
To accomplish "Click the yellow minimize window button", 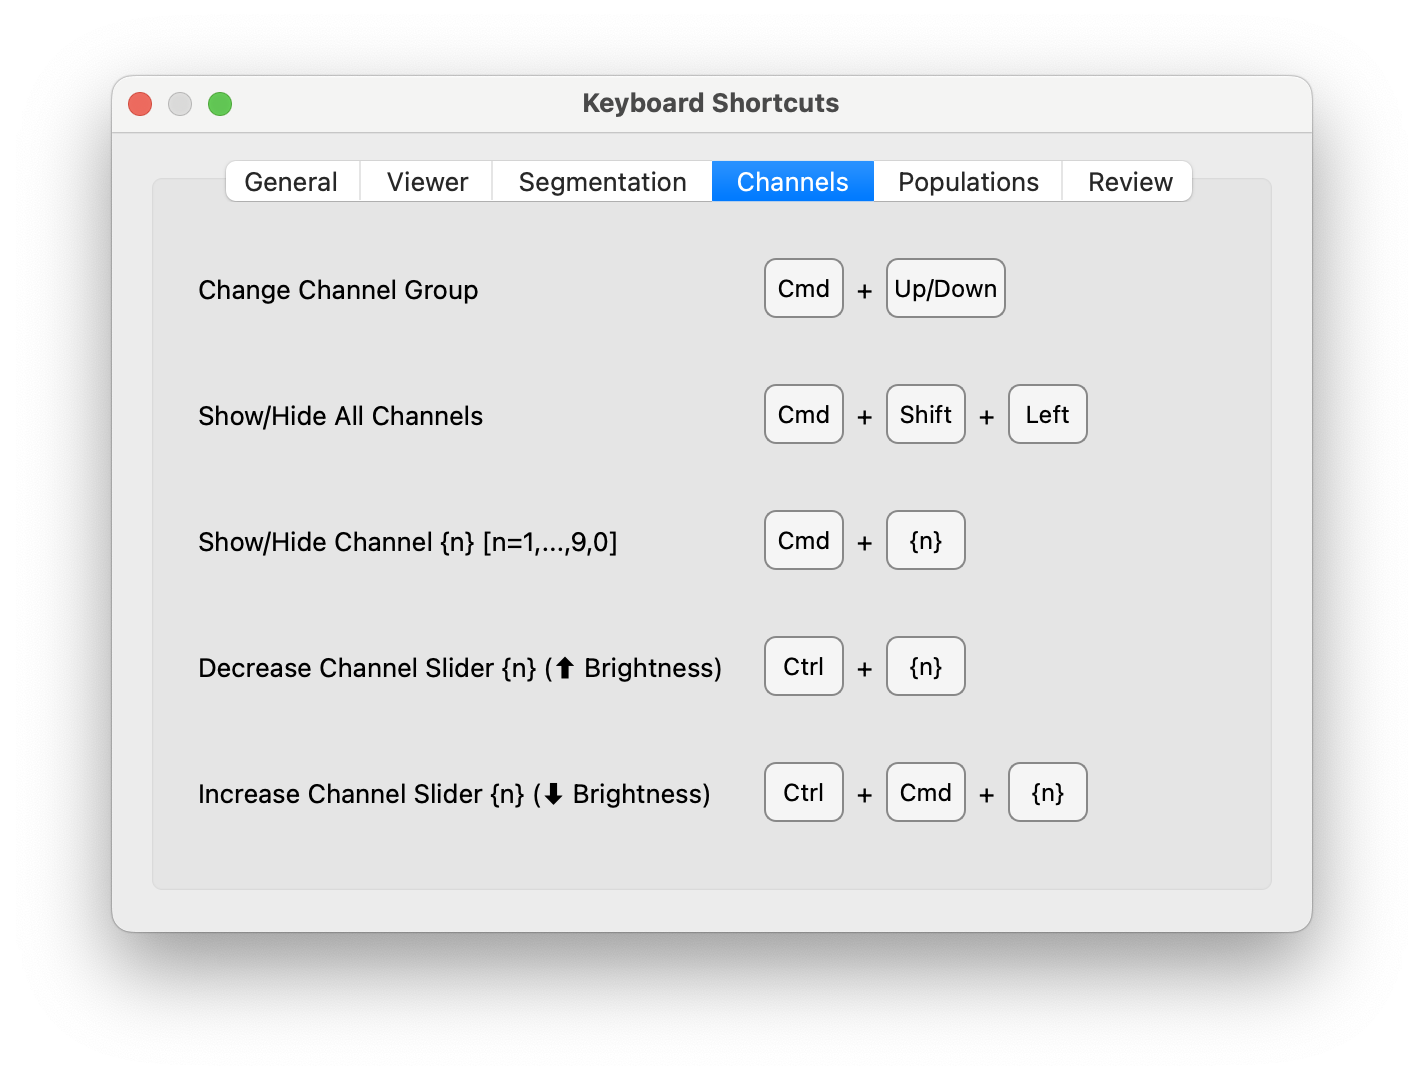I will [x=180, y=103].
